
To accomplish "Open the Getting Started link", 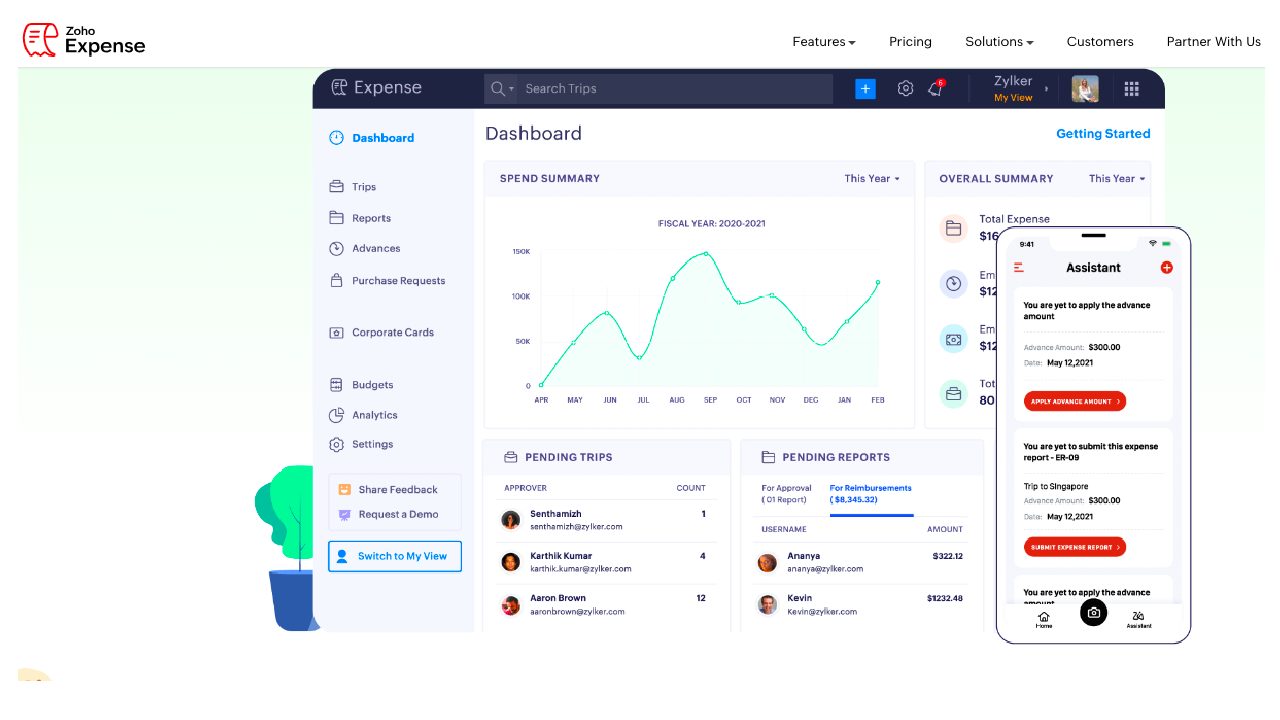I will (x=1103, y=134).
